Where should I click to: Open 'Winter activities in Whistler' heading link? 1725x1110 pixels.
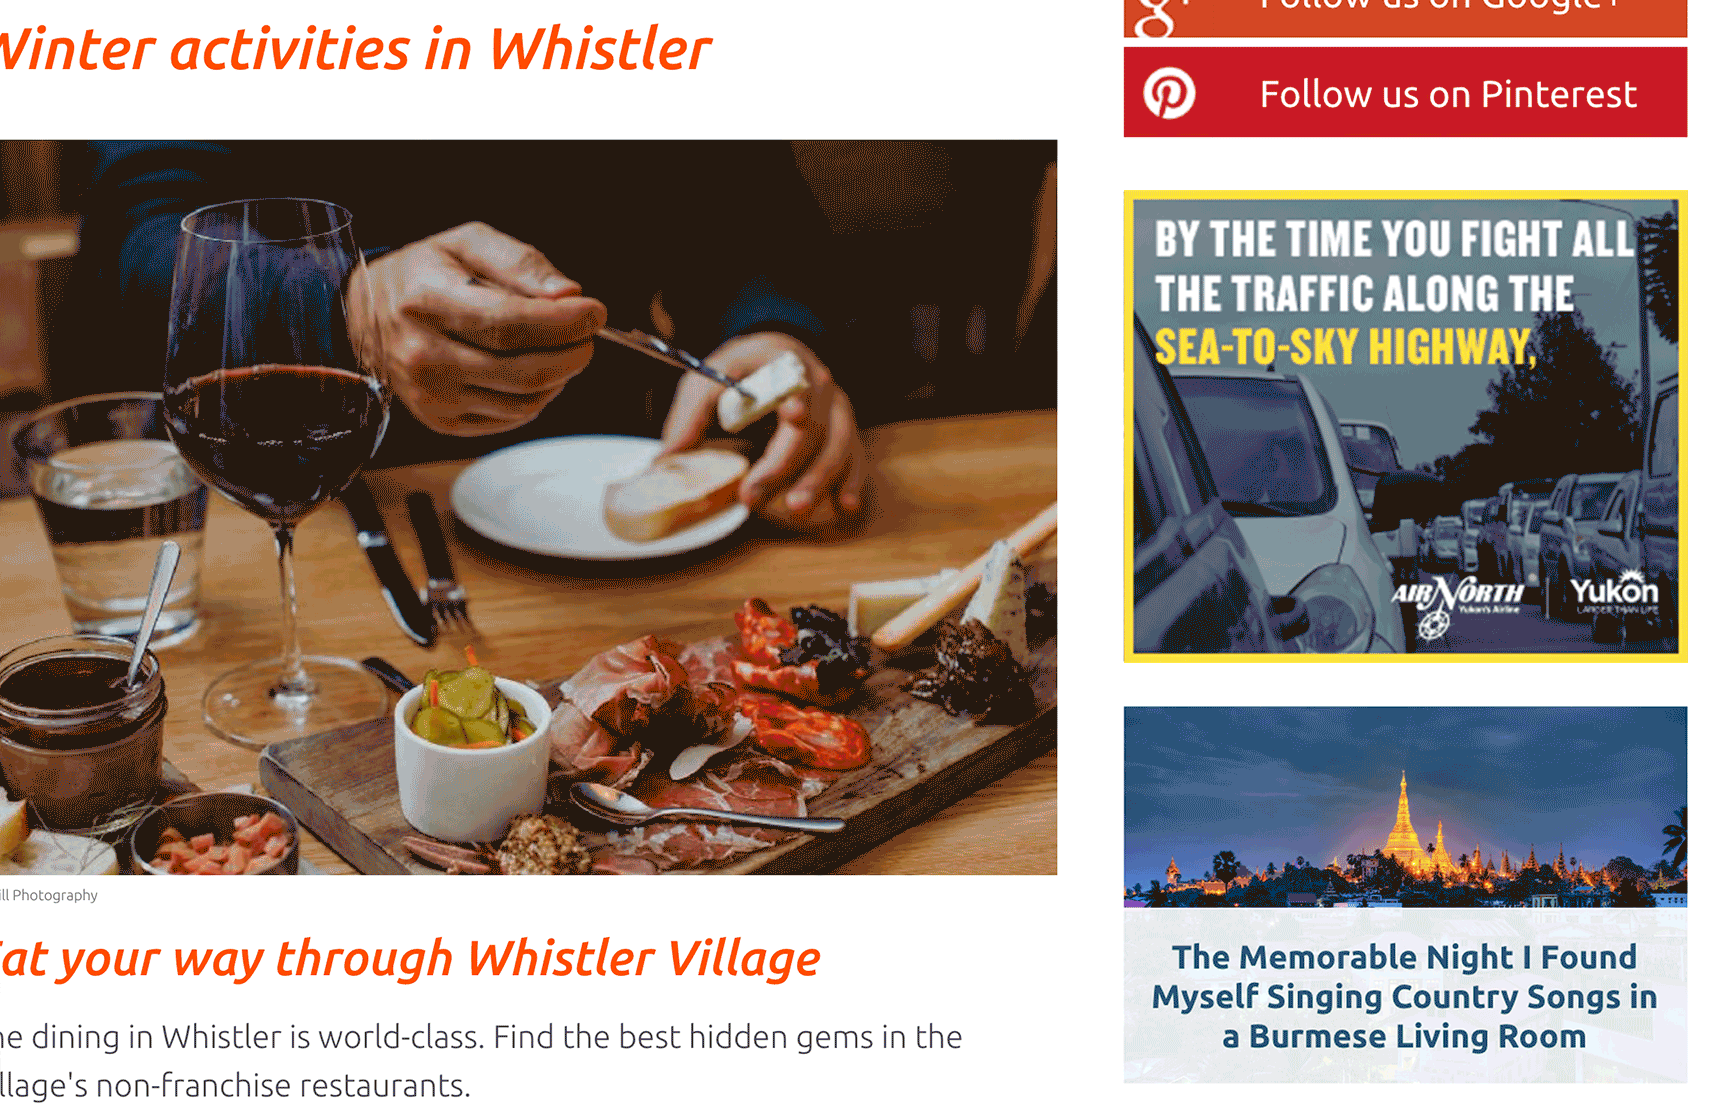(x=355, y=50)
